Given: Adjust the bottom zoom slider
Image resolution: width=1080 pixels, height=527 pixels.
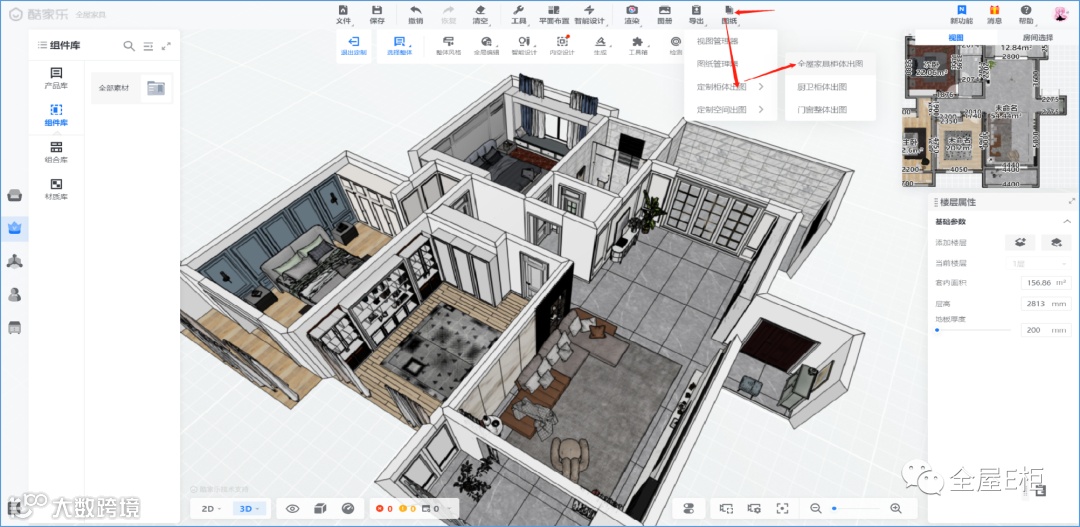Looking at the screenshot, I should (x=856, y=508).
